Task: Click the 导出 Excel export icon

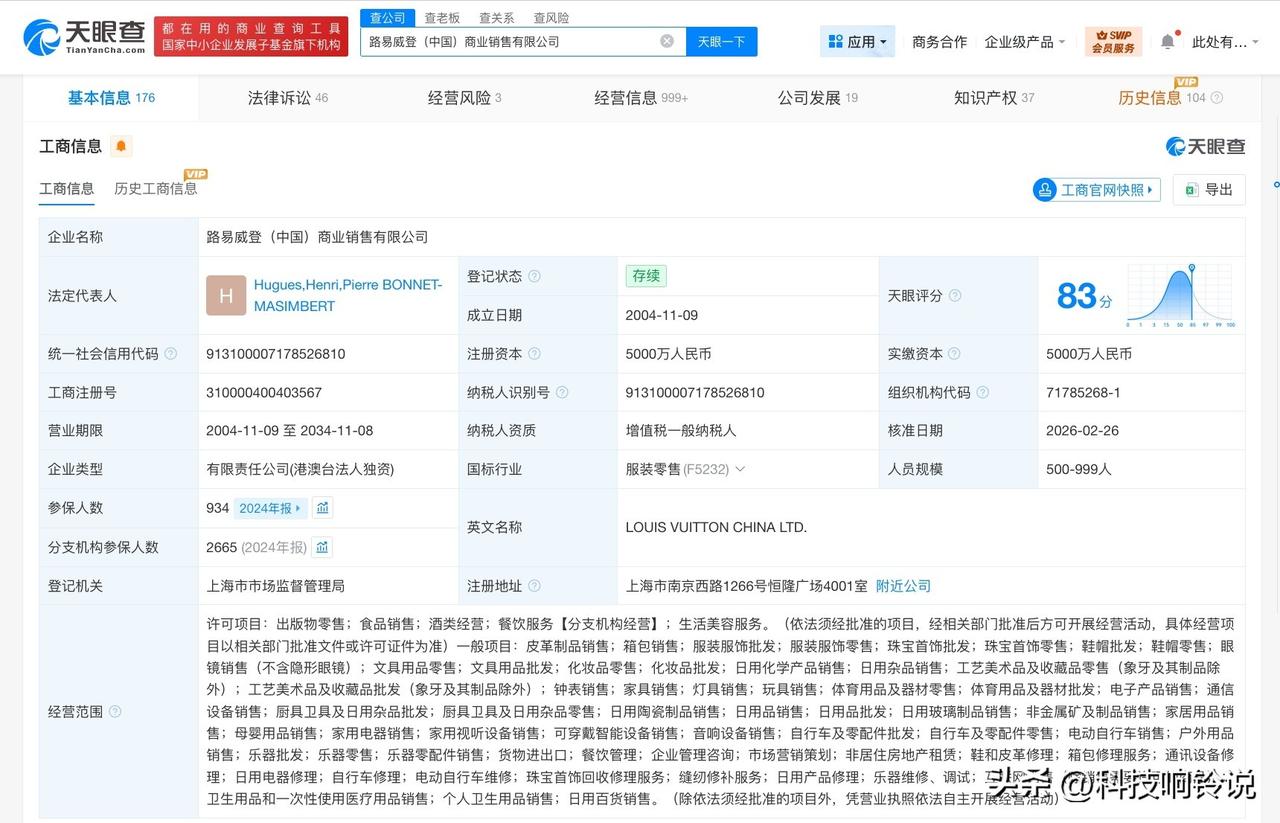Action: [x=1192, y=190]
